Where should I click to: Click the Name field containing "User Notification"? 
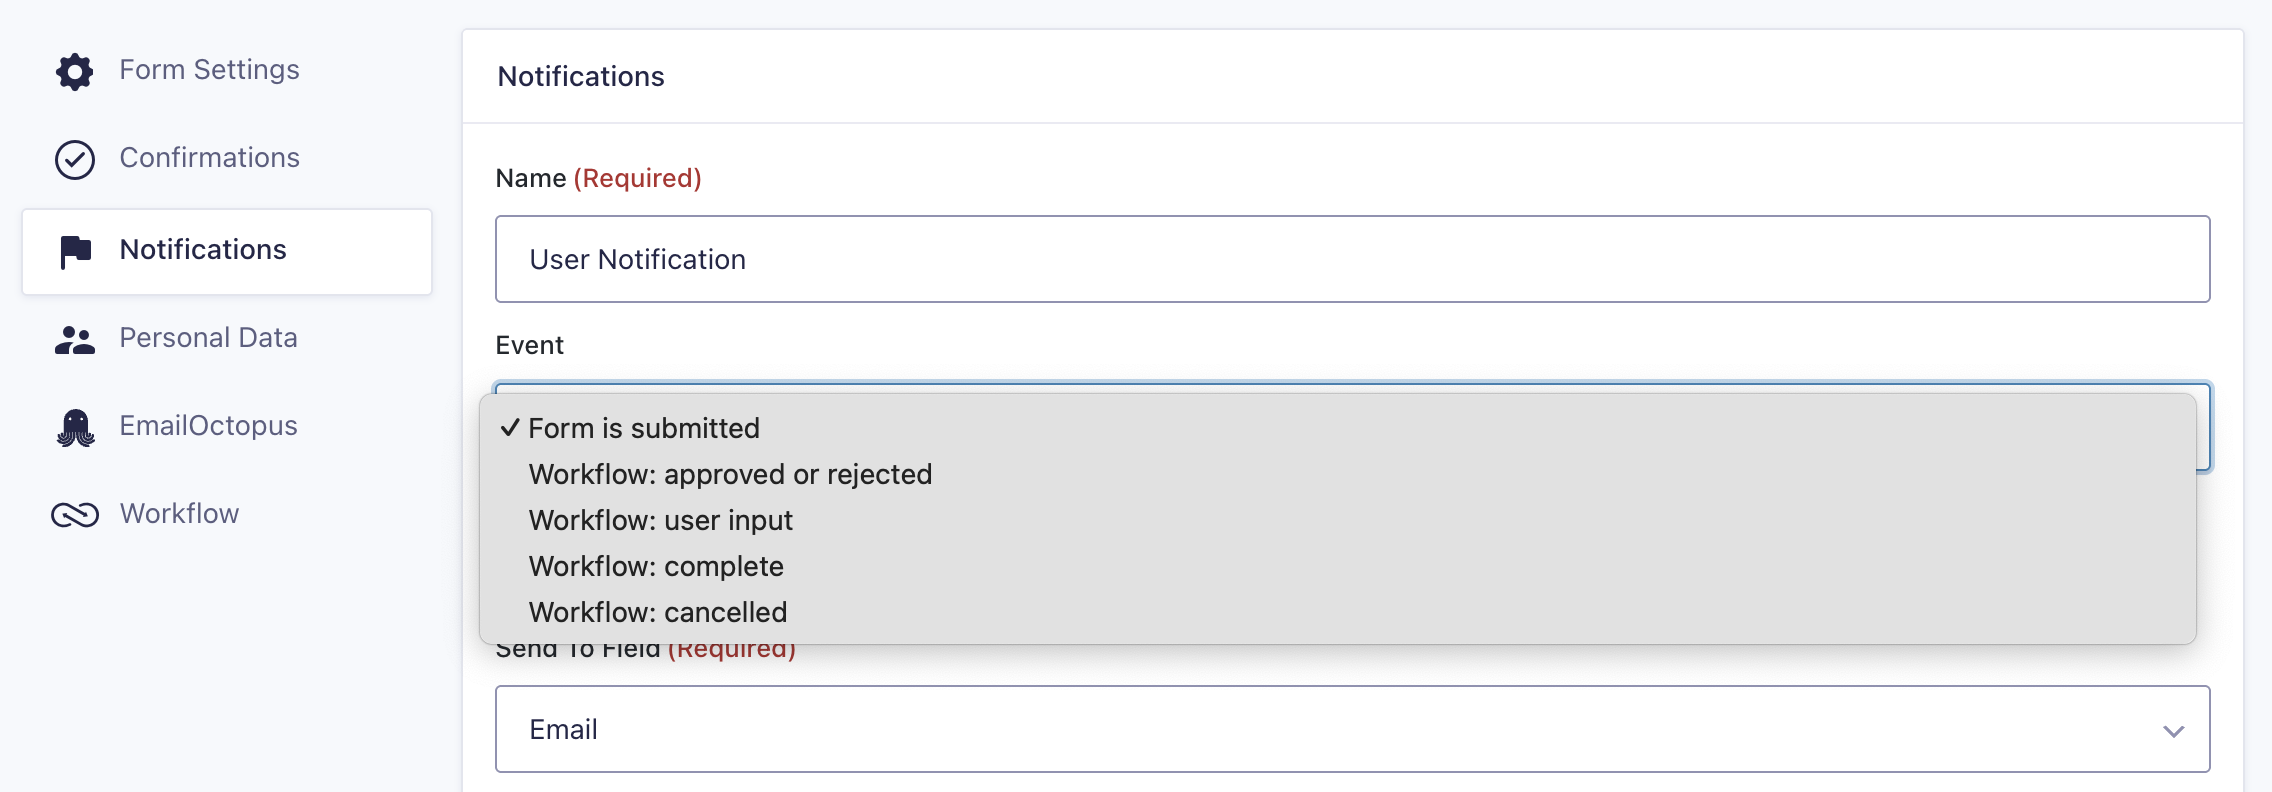(1352, 259)
